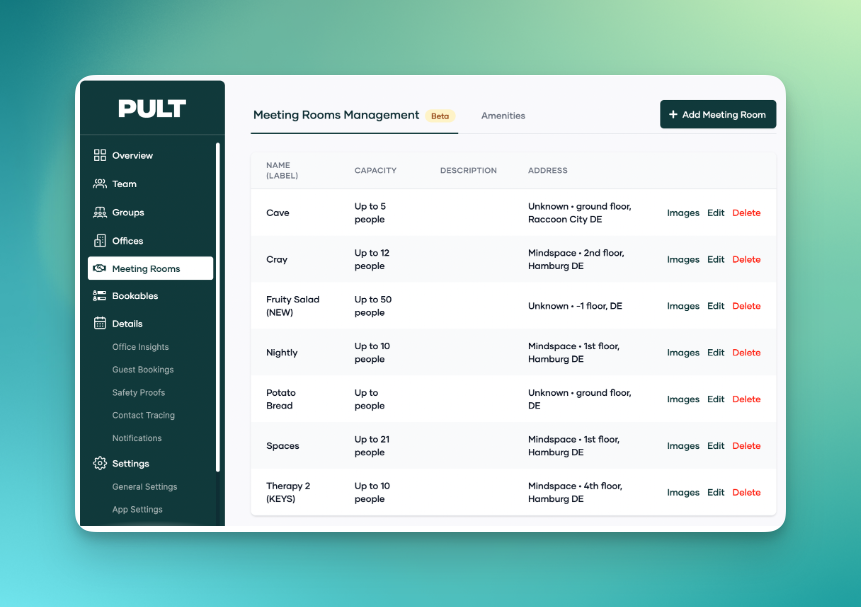This screenshot has height=607, width=861.
Task: Select the Meeting Rooms Management tab
Action: 354,115
